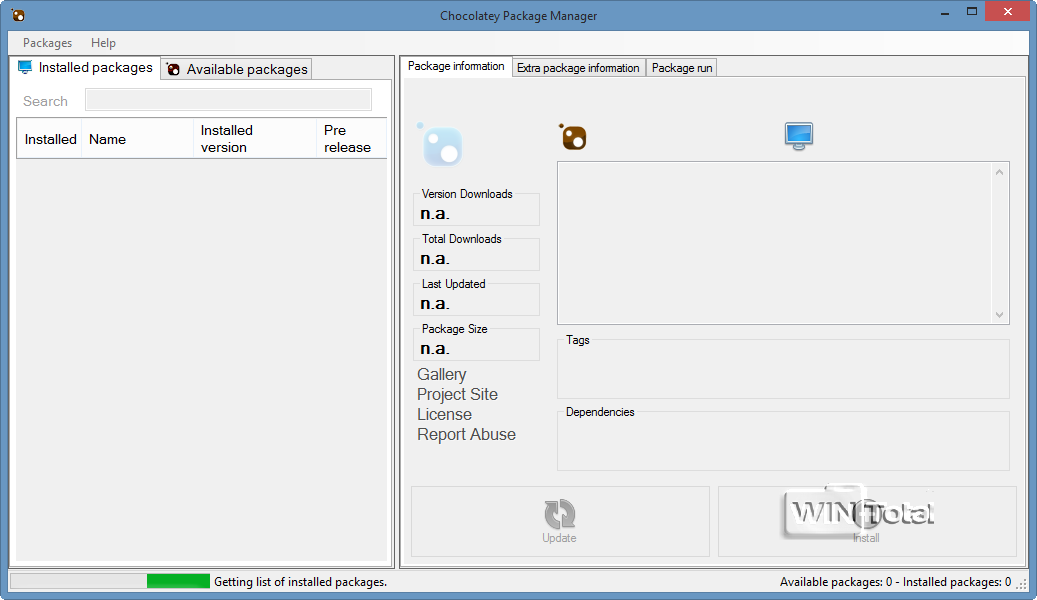Open the Extra package information tab

pos(578,68)
